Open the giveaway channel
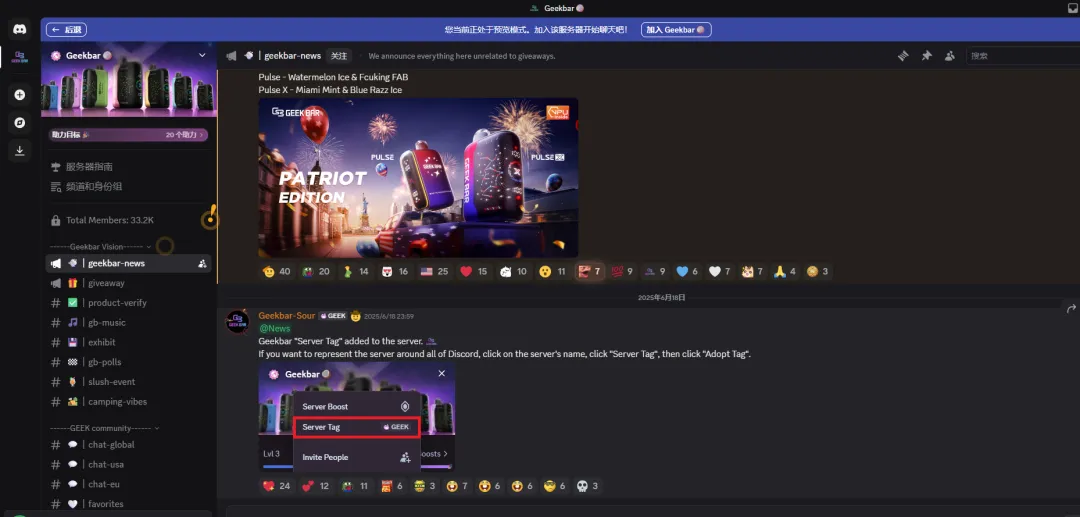 [x=128, y=283]
